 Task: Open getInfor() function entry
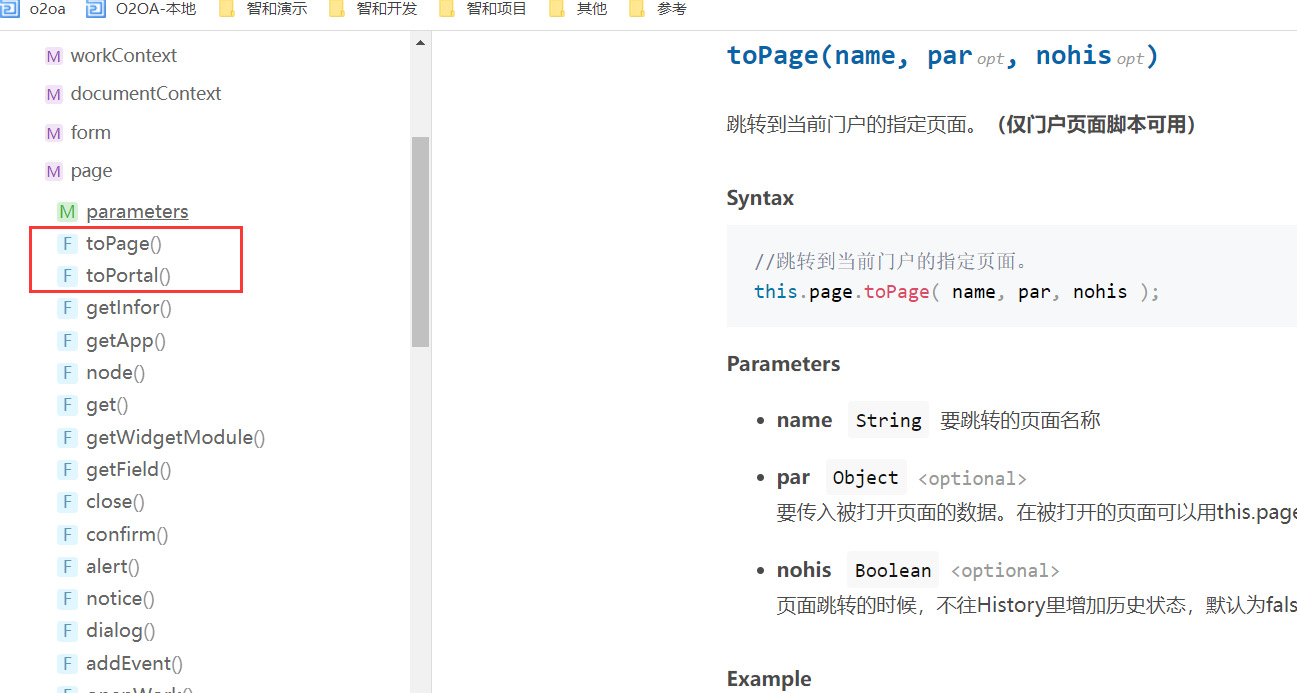(x=129, y=307)
